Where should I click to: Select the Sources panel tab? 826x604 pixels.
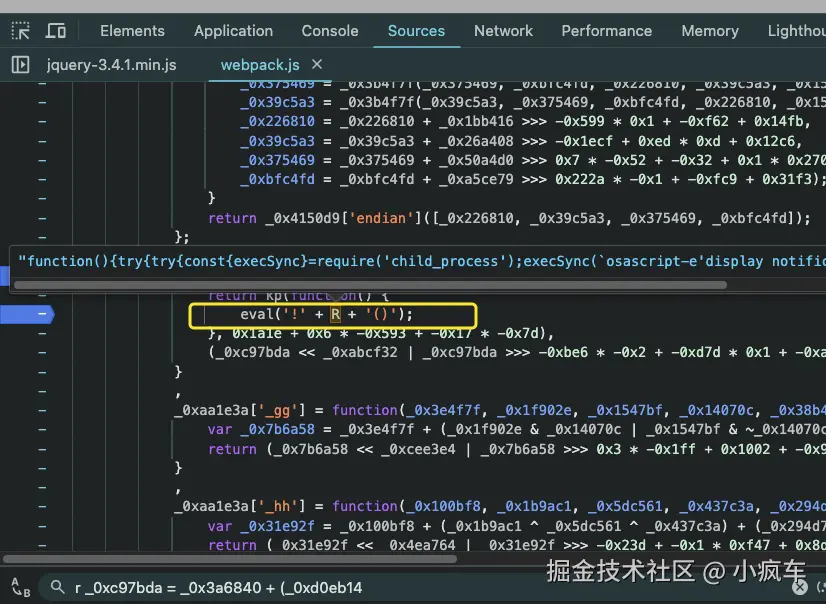tap(416, 31)
